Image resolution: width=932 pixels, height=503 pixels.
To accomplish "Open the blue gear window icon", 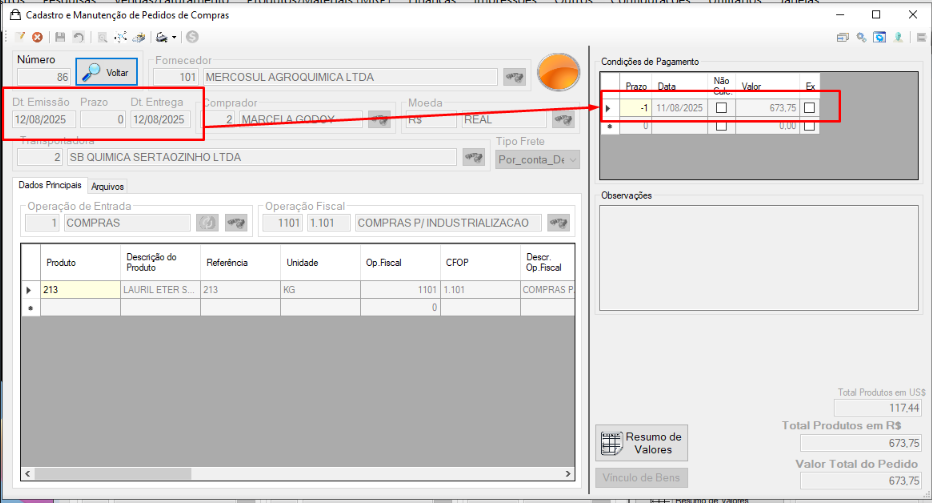I will click(880, 37).
